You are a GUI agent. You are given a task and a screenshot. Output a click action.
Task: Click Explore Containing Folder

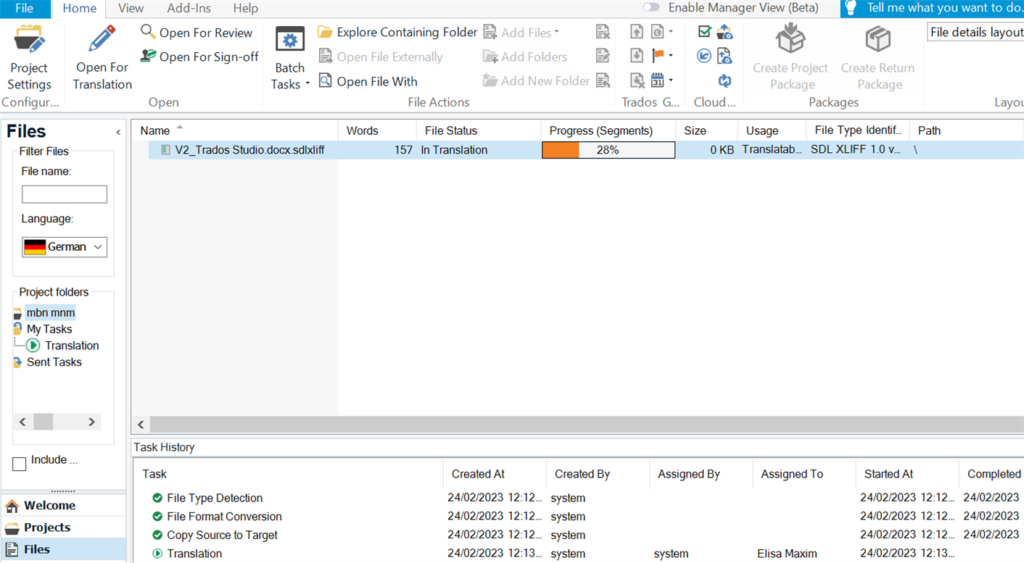click(x=398, y=32)
